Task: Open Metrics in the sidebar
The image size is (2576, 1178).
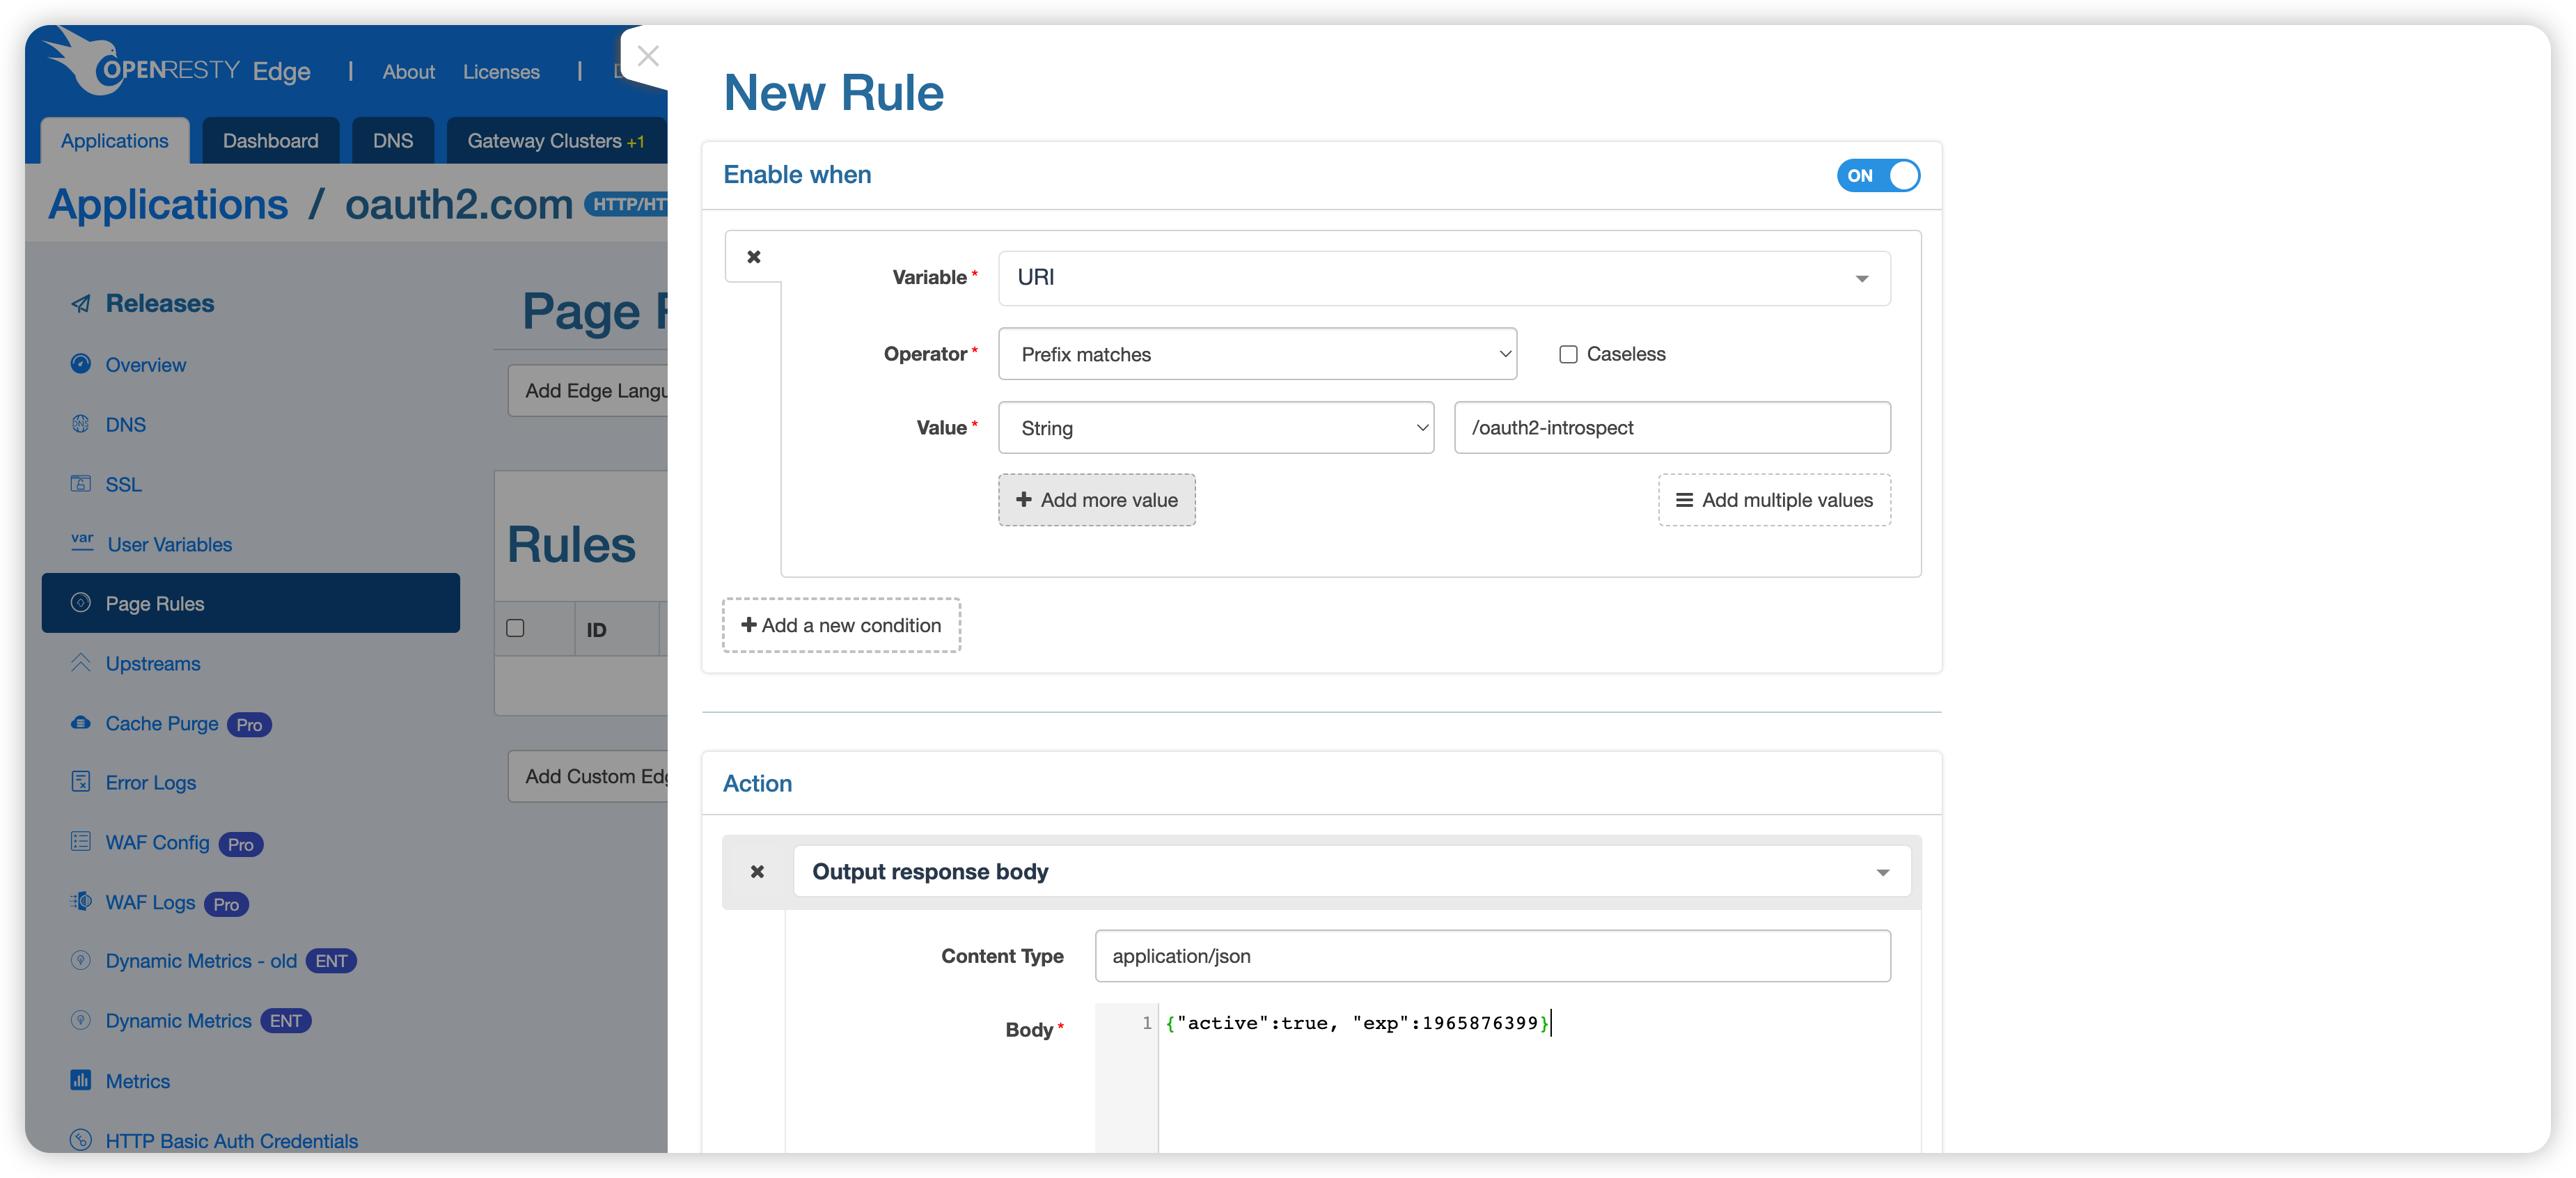Action: point(138,1082)
